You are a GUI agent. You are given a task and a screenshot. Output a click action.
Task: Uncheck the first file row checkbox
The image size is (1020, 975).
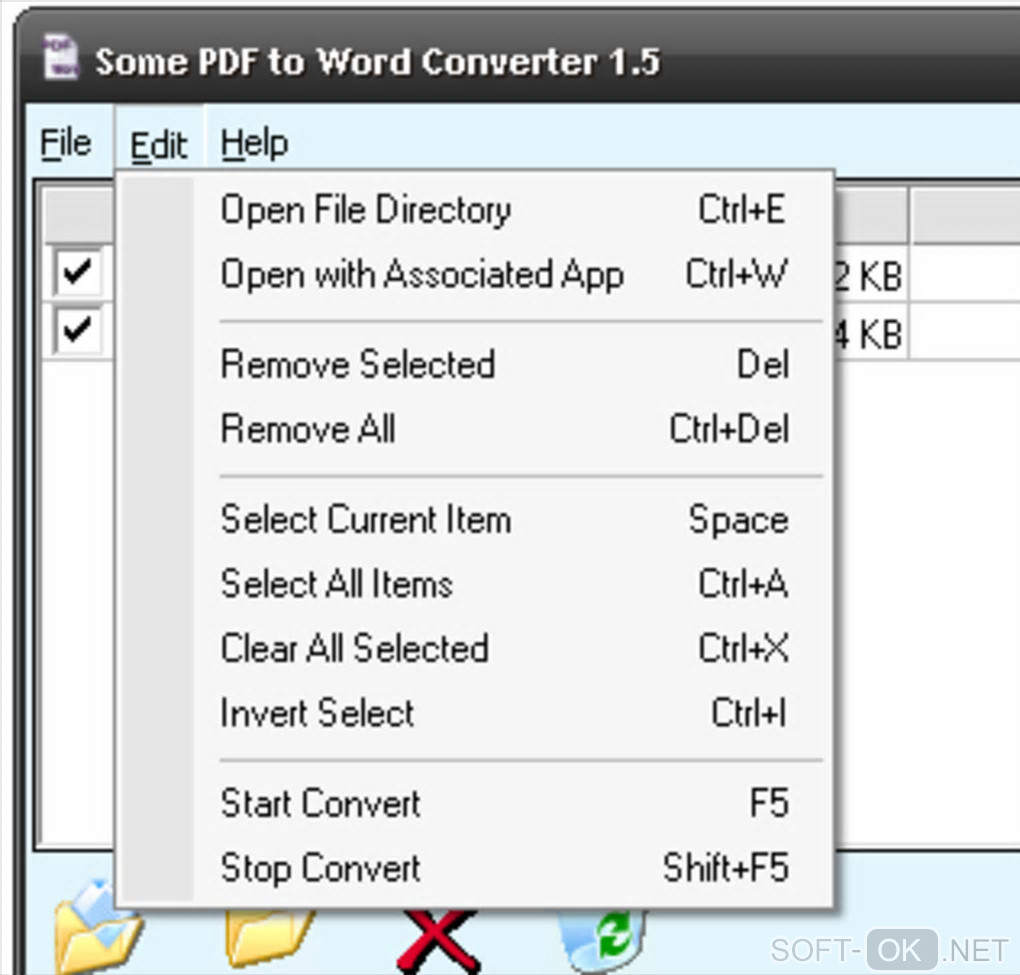(77, 271)
